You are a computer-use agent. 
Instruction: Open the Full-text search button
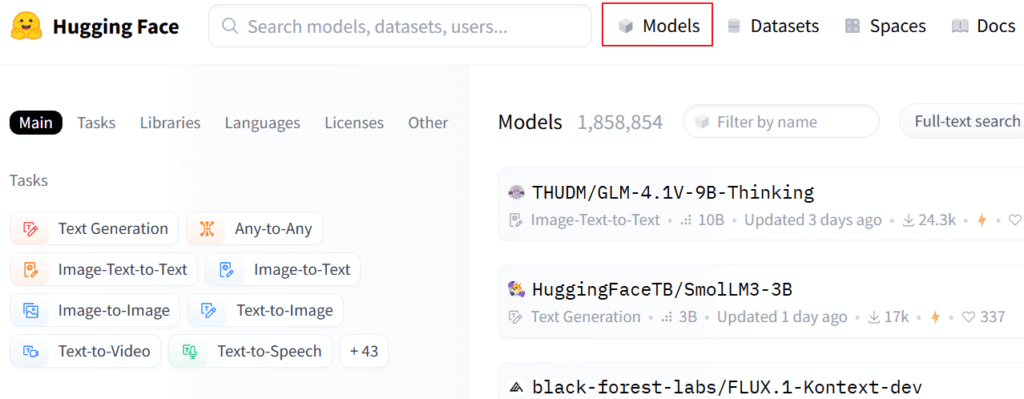(961, 121)
